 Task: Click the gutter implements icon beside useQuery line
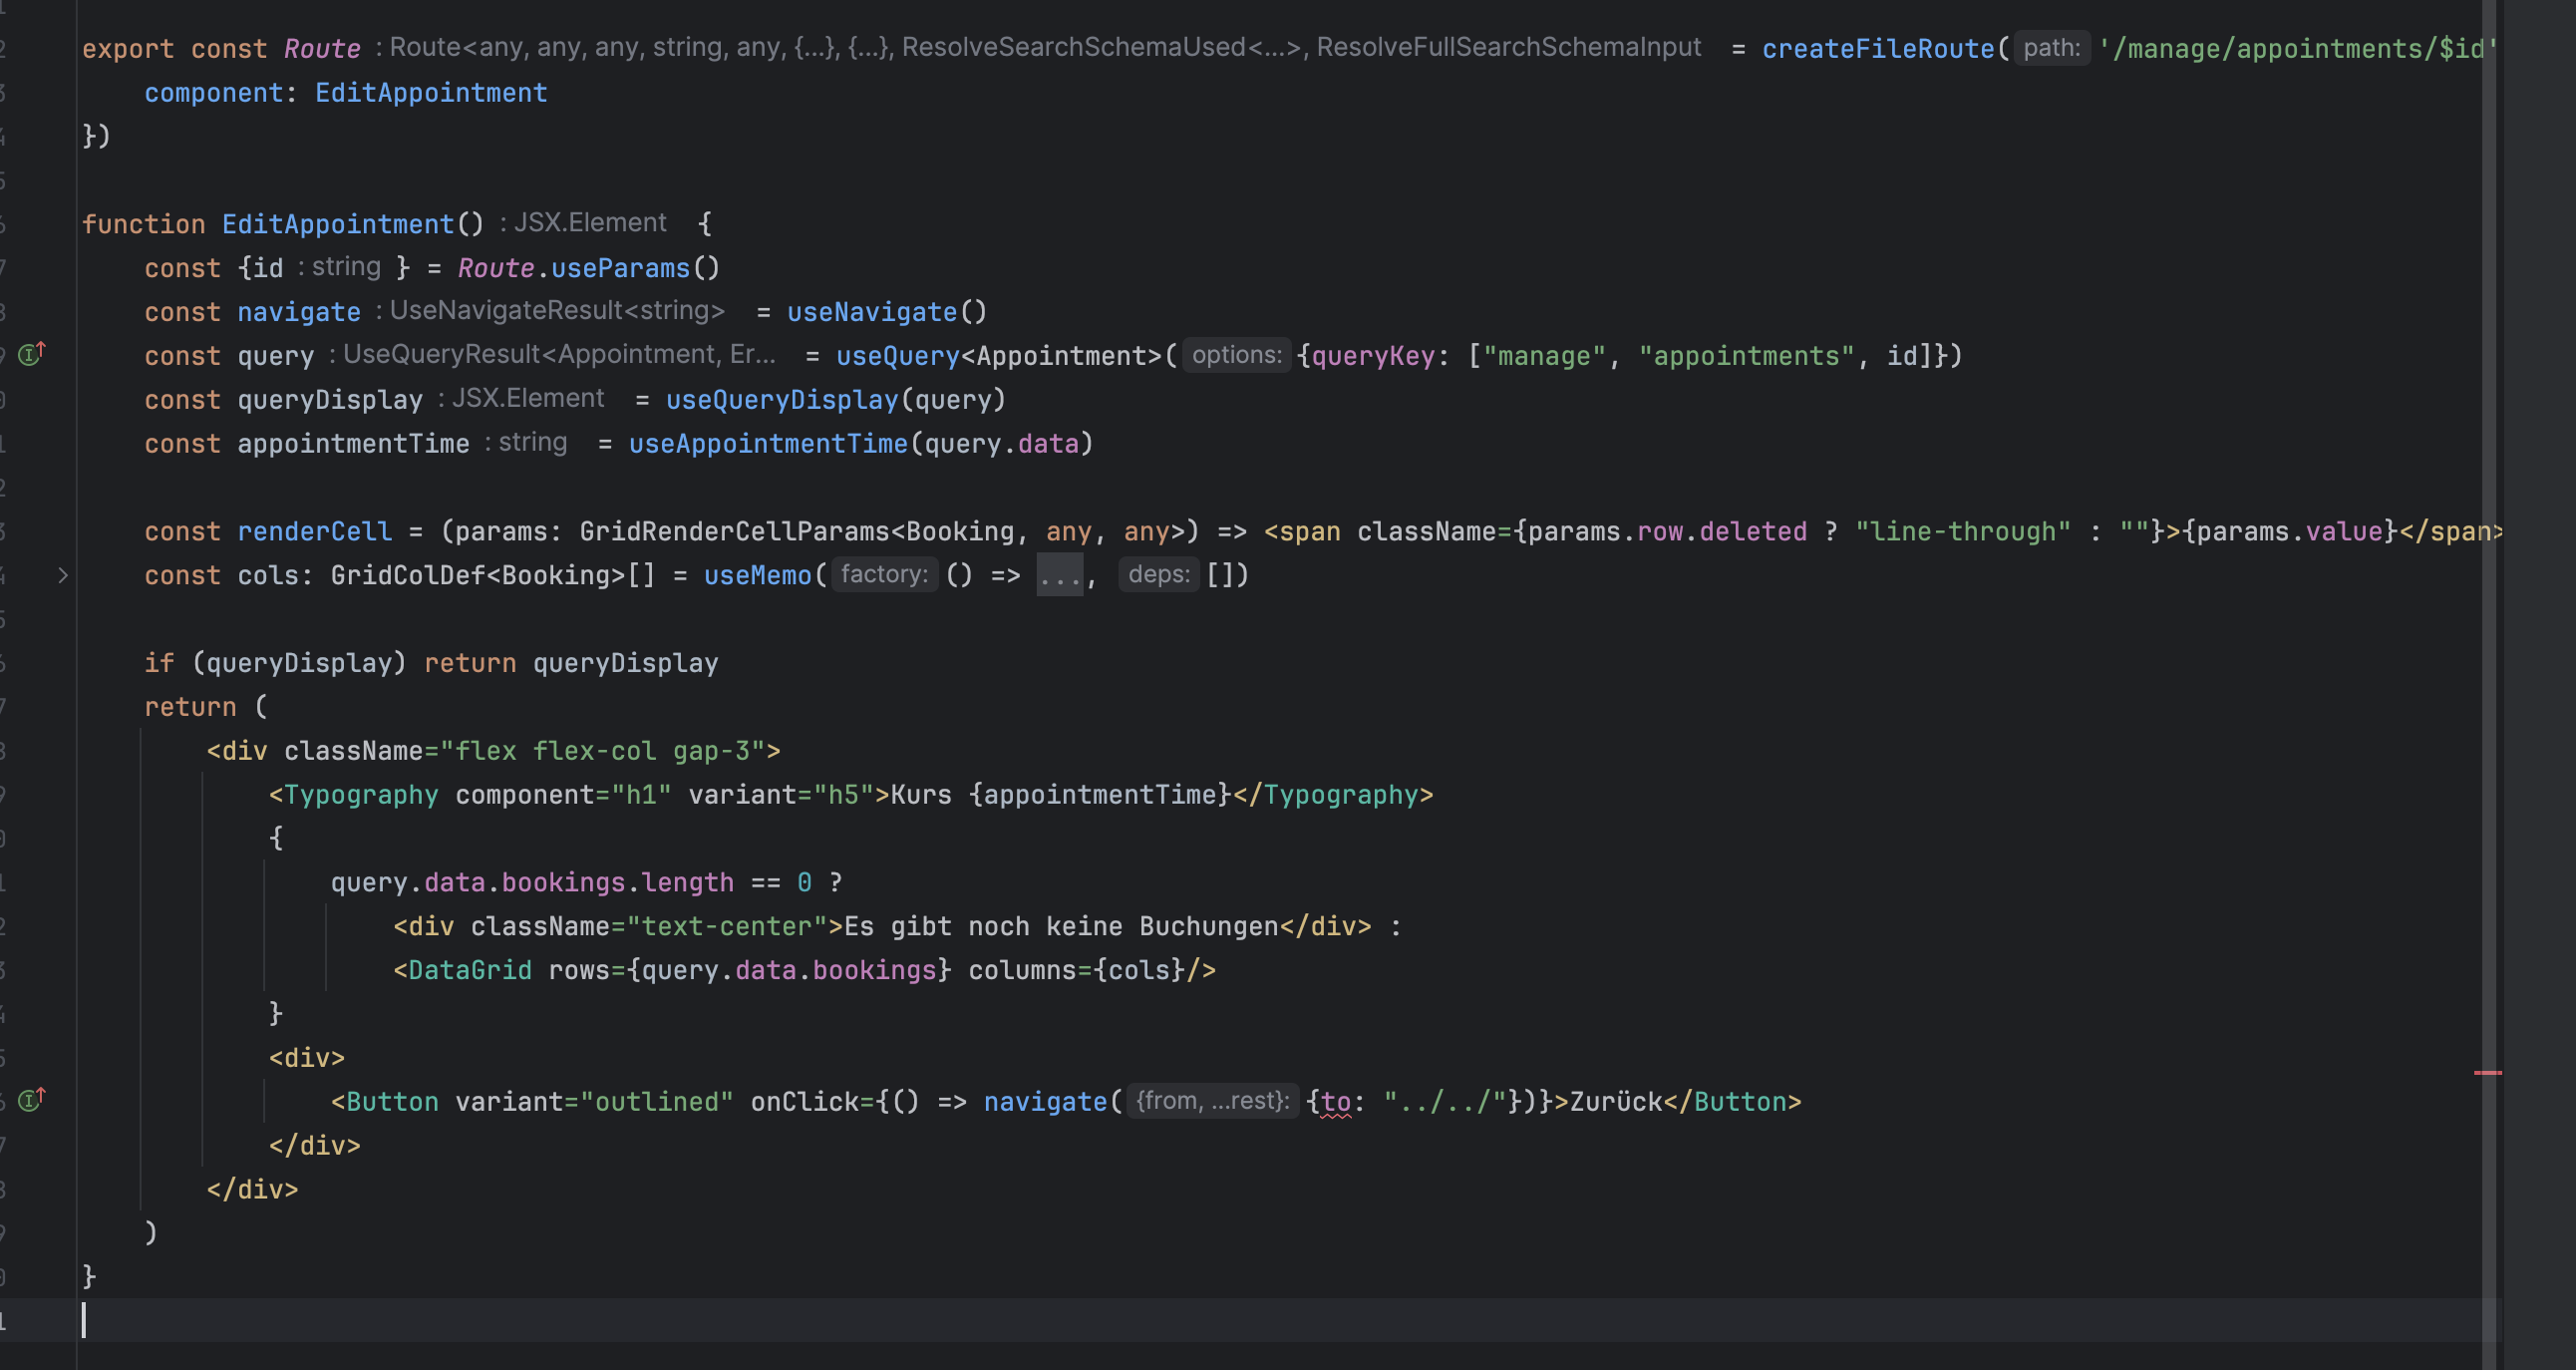(32, 354)
